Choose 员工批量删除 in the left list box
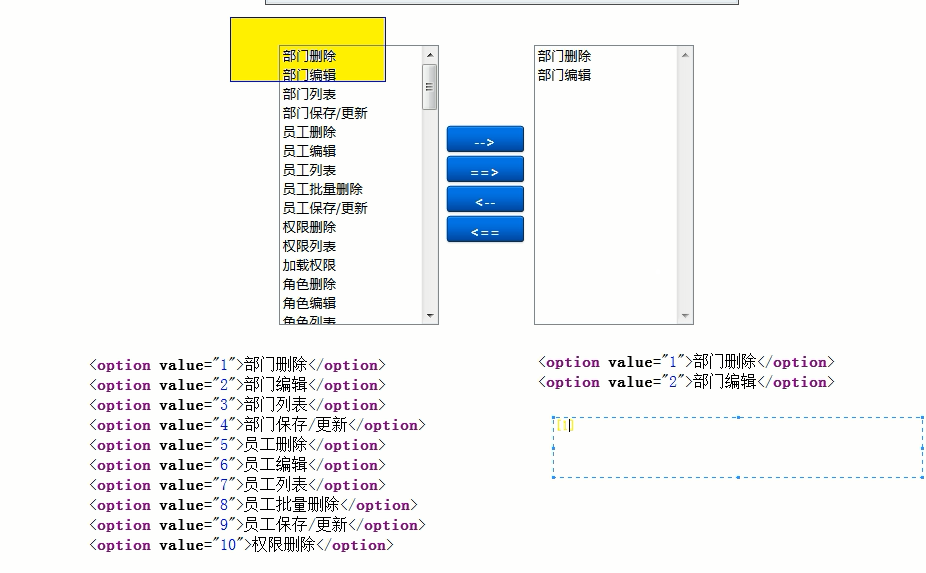 click(x=322, y=189)
